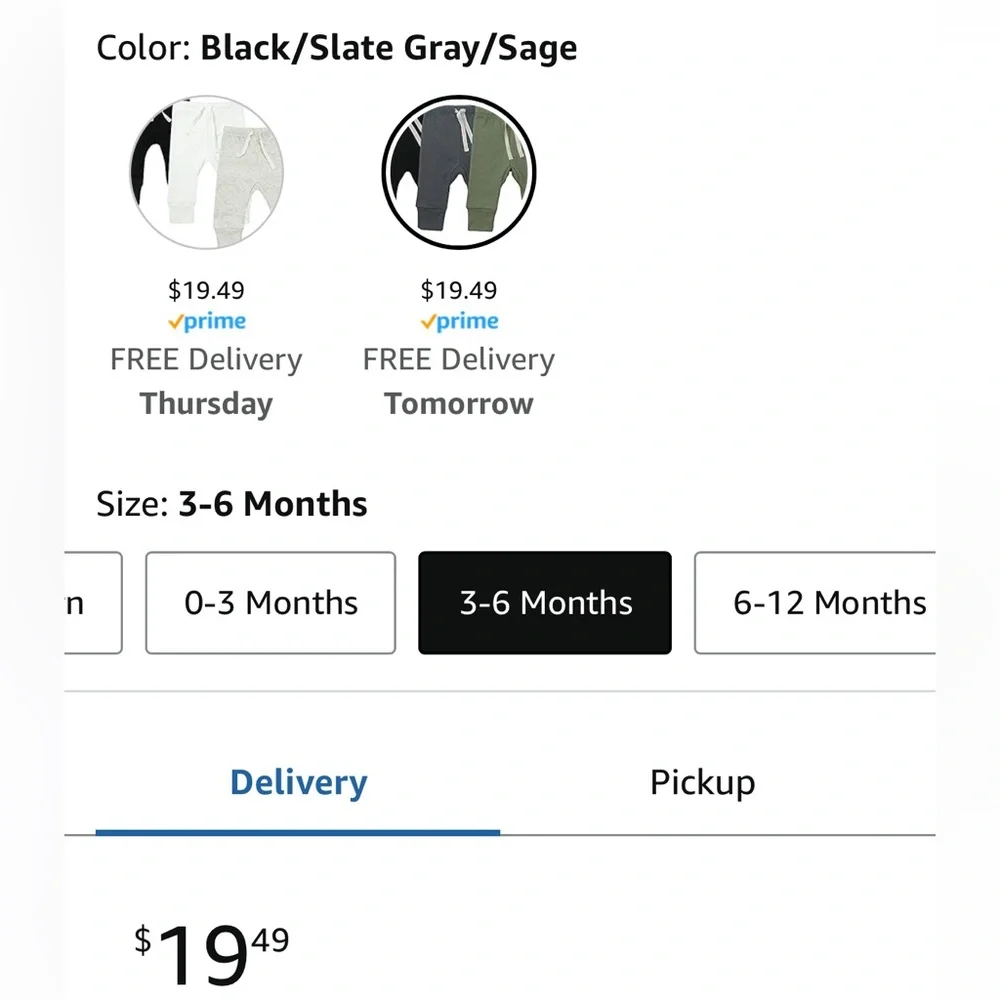Select the Black/Slate Gray/Sage color swatch

coord(459,170)
